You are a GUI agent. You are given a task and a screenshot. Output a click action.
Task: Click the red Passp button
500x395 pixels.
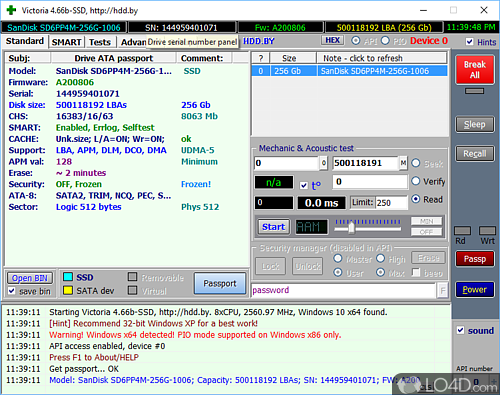tap(475, 259)
